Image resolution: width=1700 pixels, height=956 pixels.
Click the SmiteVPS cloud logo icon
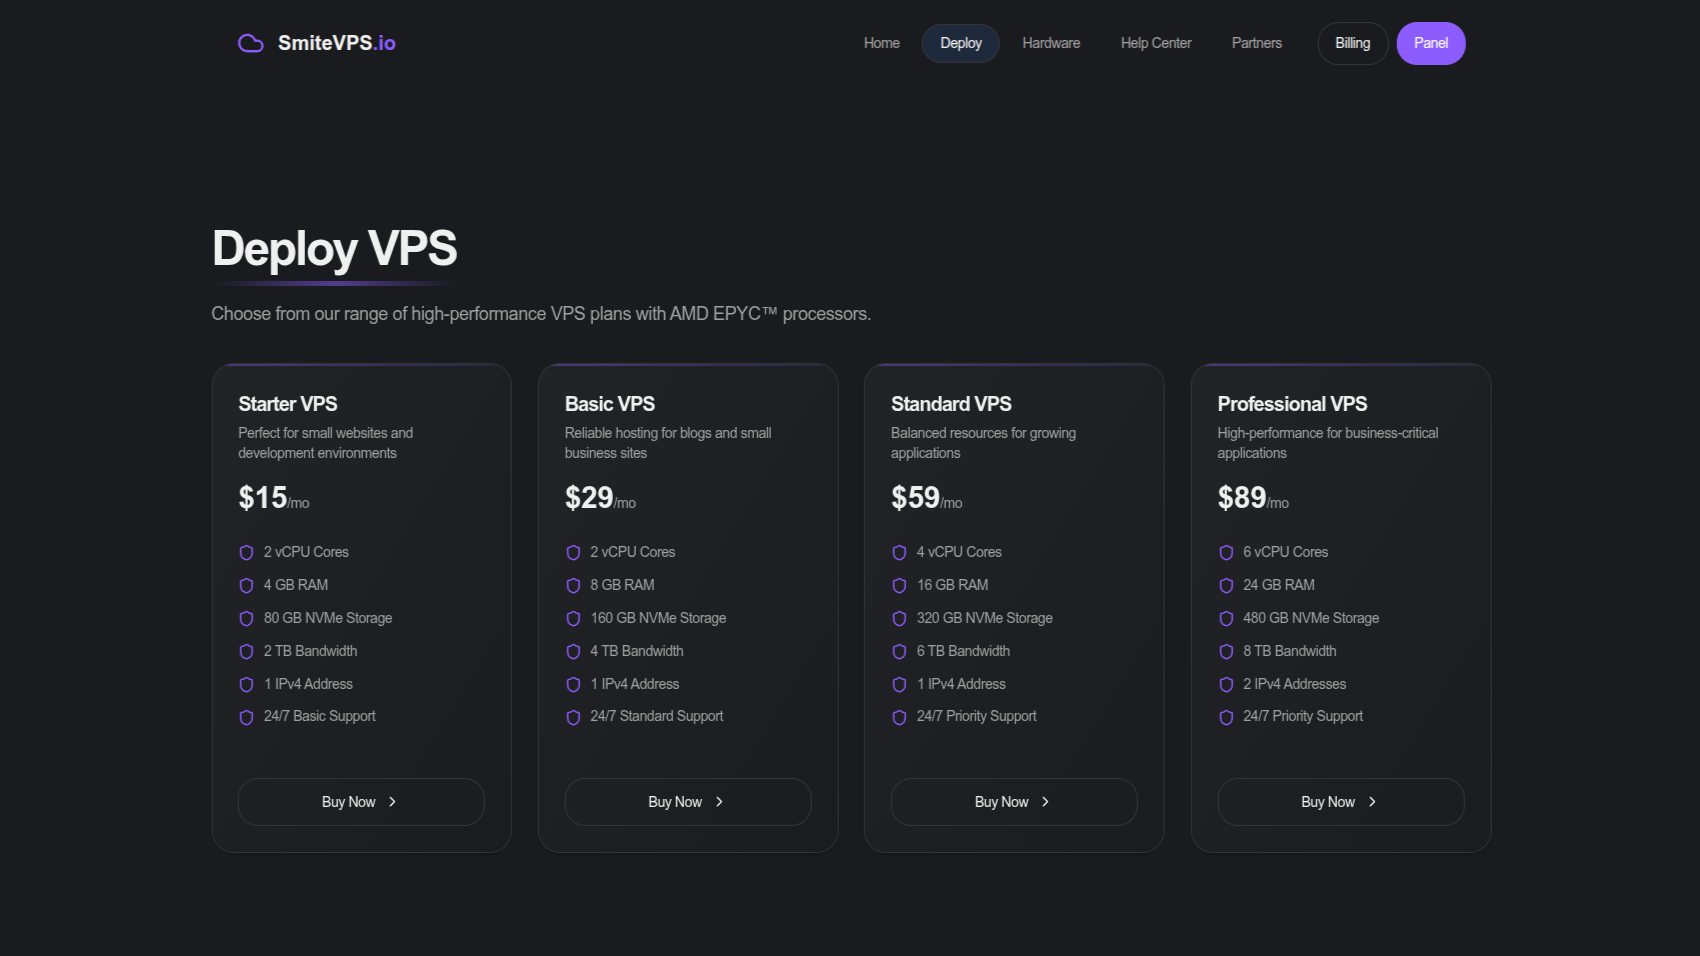click(x=250, y=43)
